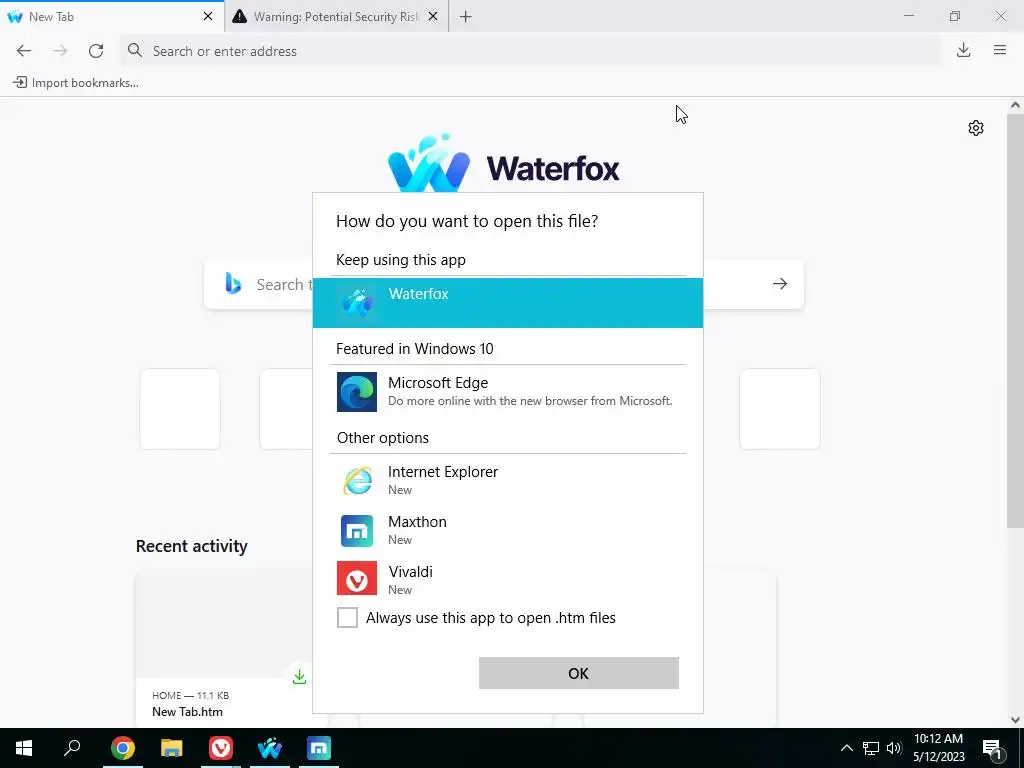The height and width of the screenshot is (768, 1024).
Task: Open Waterfox from the taskbar
Action: point(270,748)
